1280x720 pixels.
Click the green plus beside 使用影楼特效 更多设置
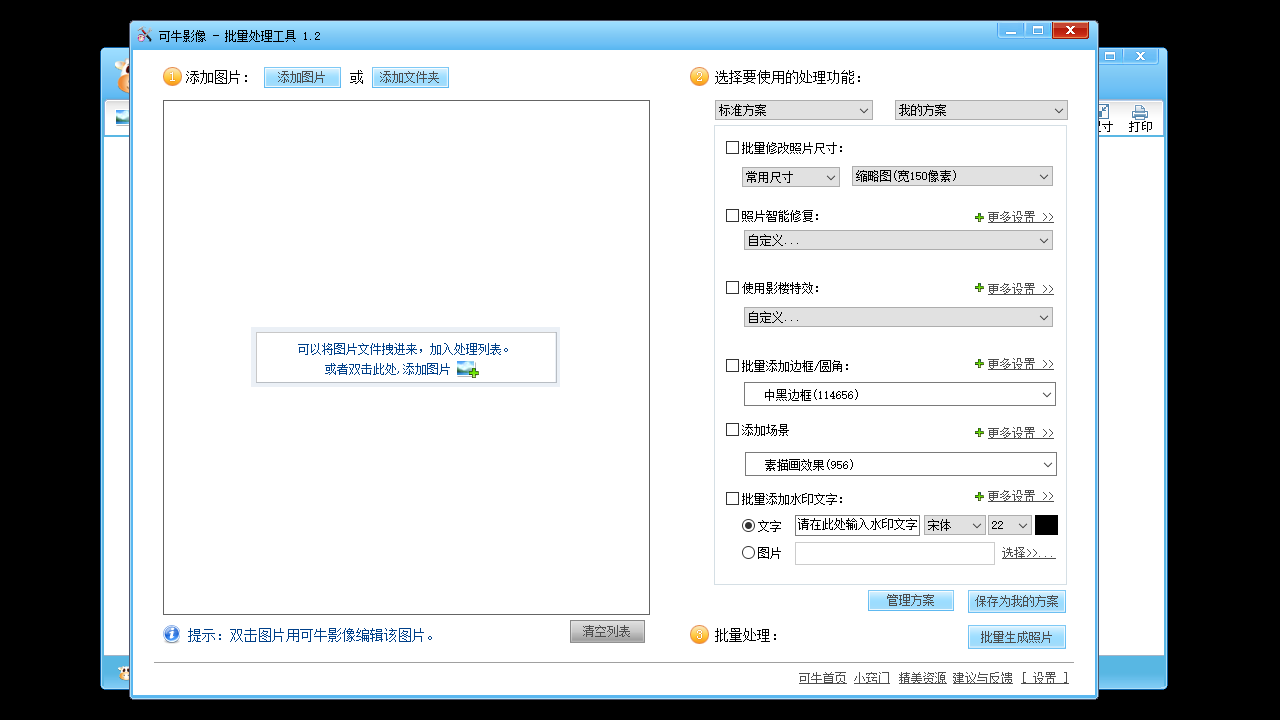point(980,288)
